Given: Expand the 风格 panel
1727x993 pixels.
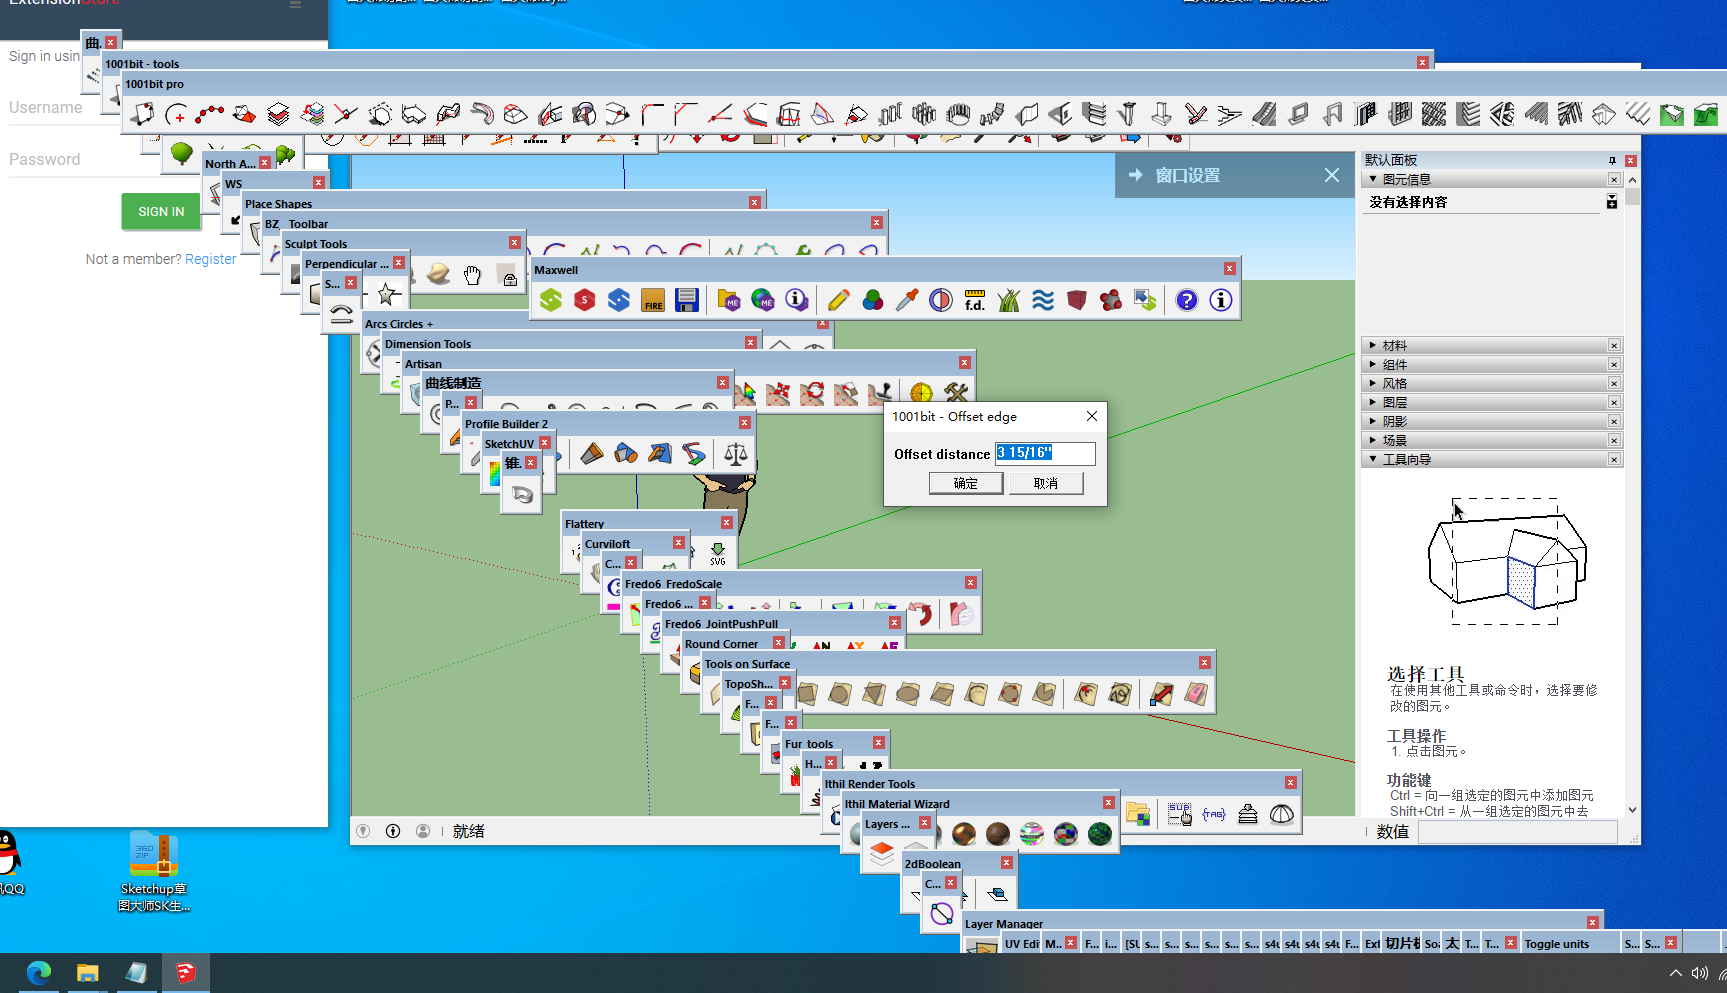Looking at the screenshot, I should pos(1373,383).
